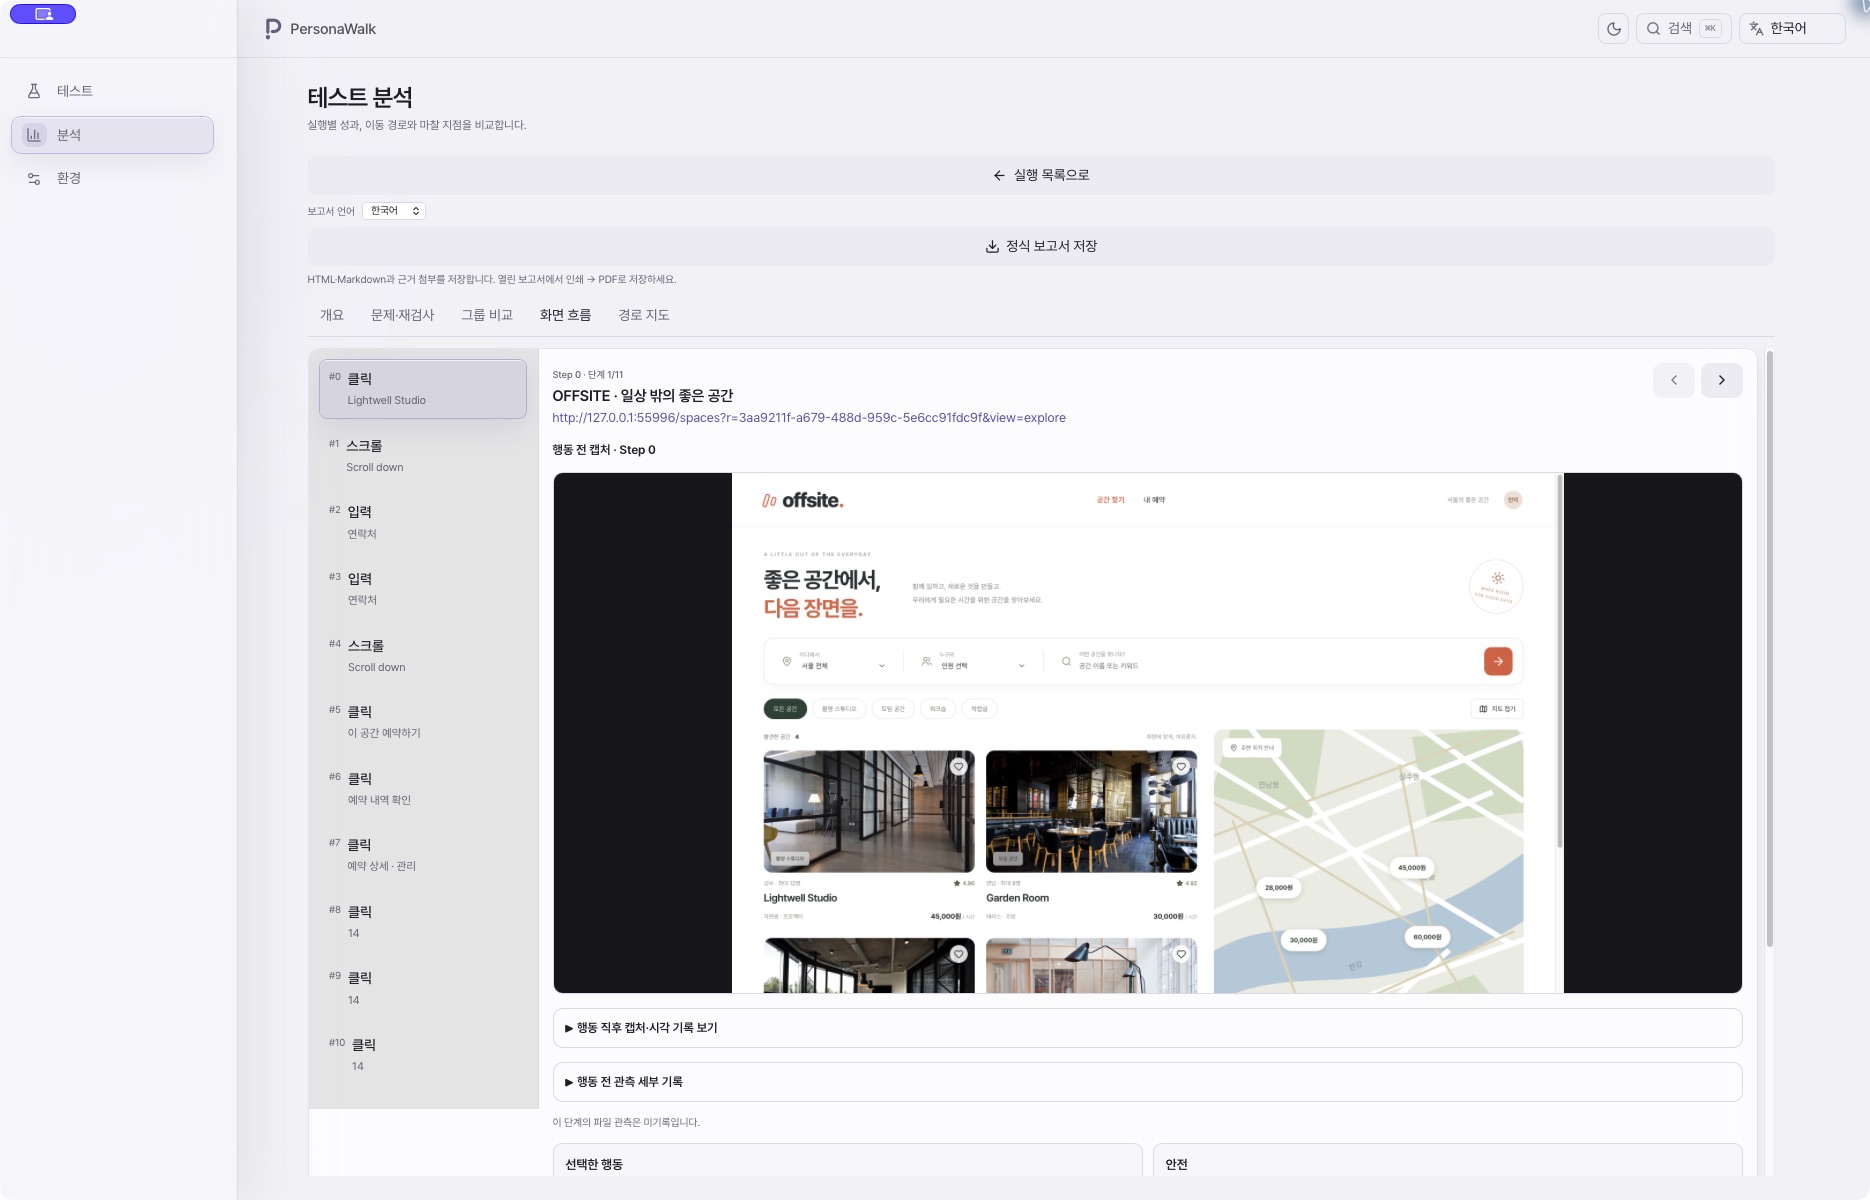Image resolution: width=1870 pixels, height=1200 pixels.
Task: Select step #10 클릭 14
Action: 423,1055
